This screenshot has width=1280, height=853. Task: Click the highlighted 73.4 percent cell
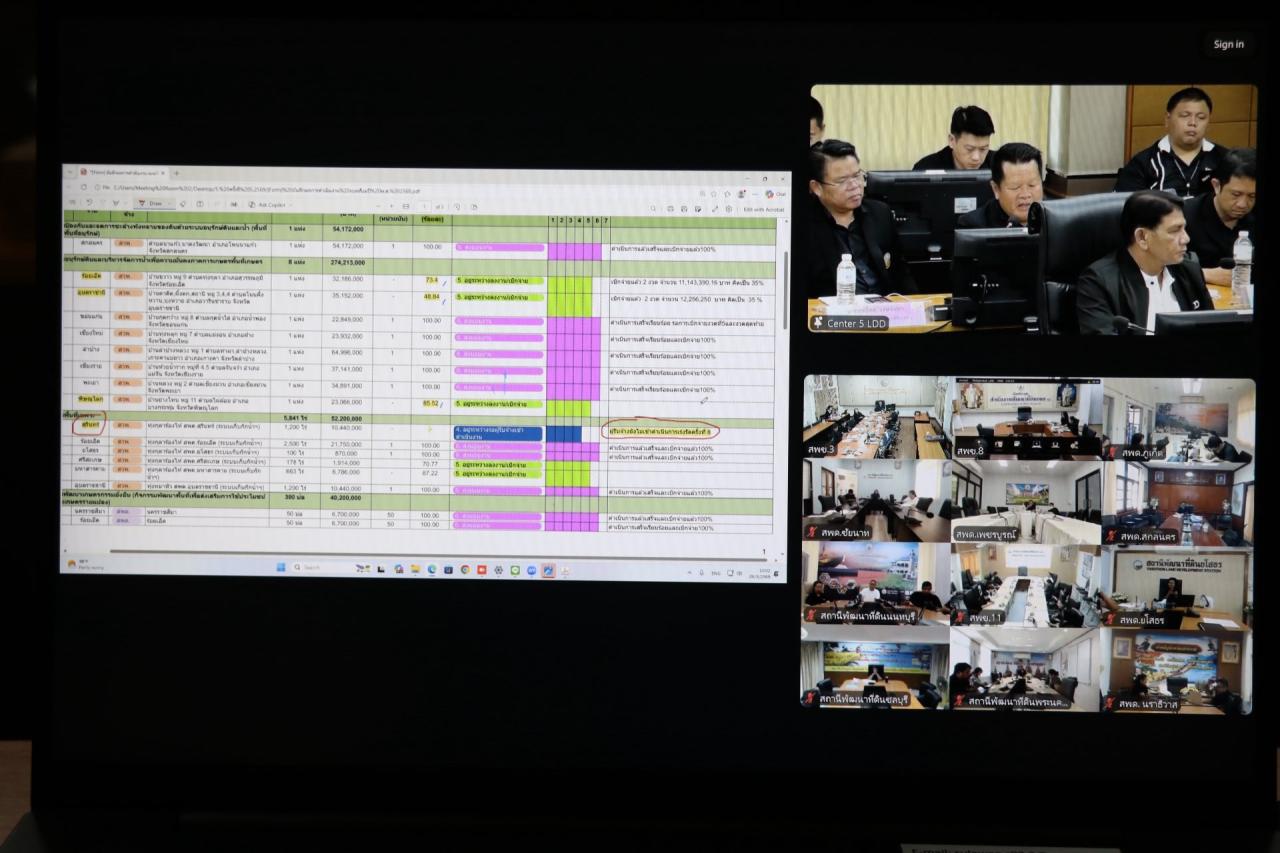(432, 280)
